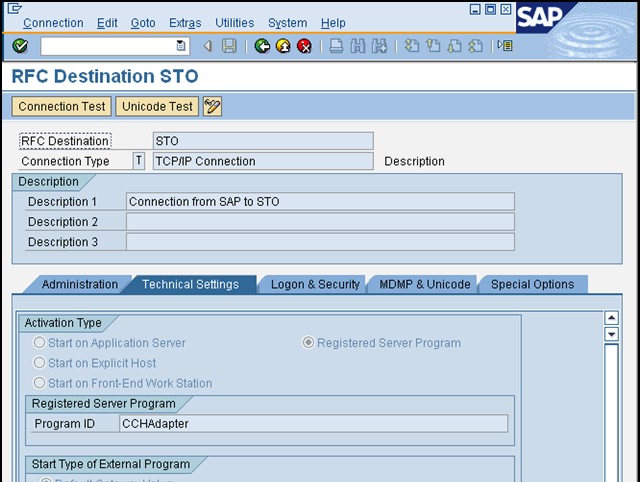This screenshot has width=640, height=482.
Task: Click the Program ID input field
Action: point(313,423)
